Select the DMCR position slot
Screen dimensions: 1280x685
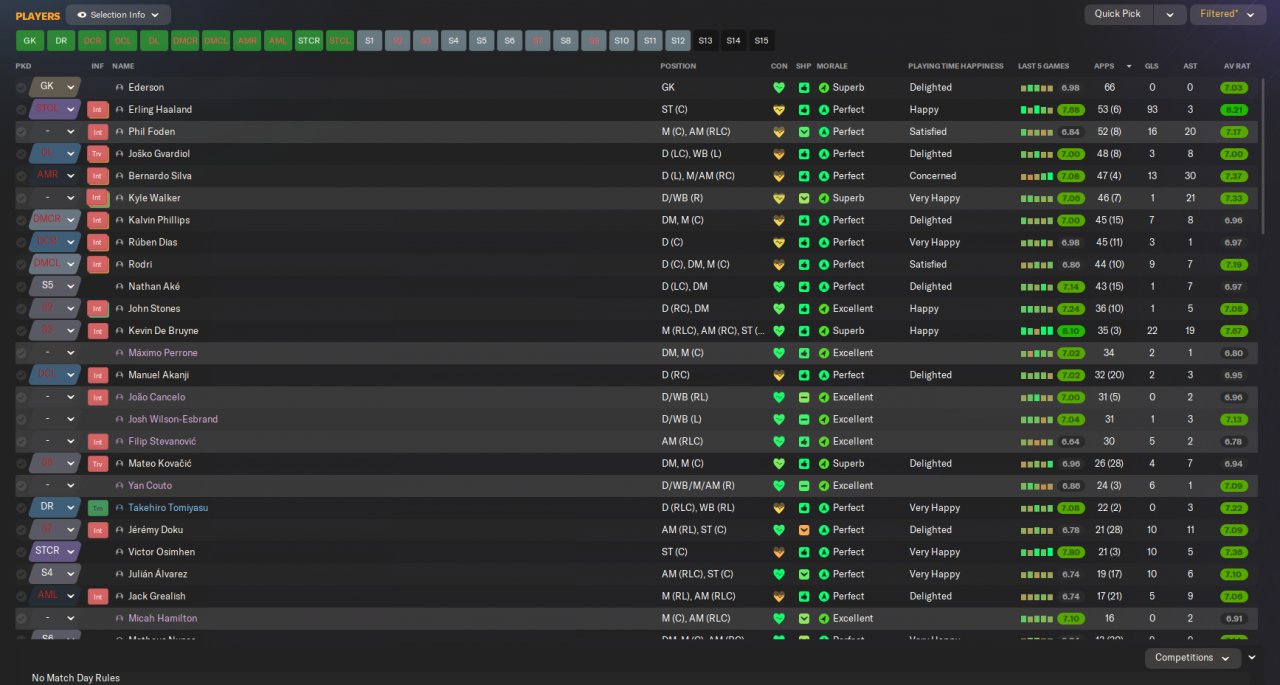click(x=185, y=41)
